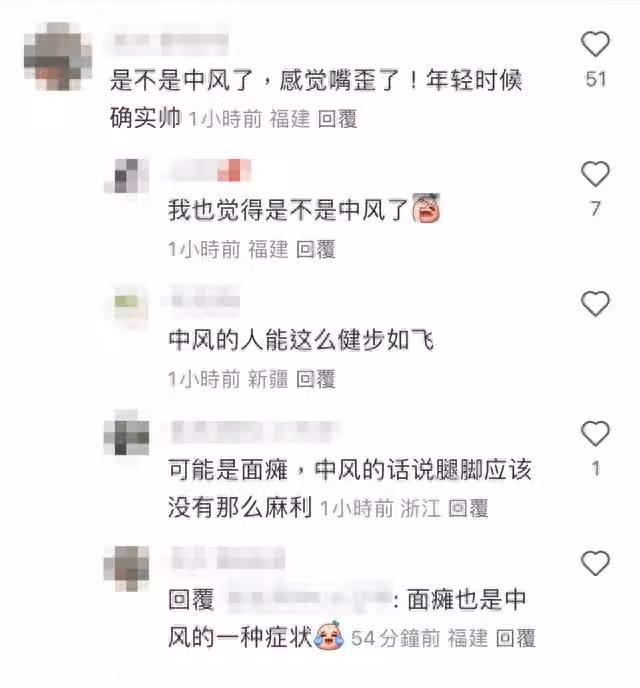
Task: Reply to the 新疆 user's comment
Action: click(316, 379)
